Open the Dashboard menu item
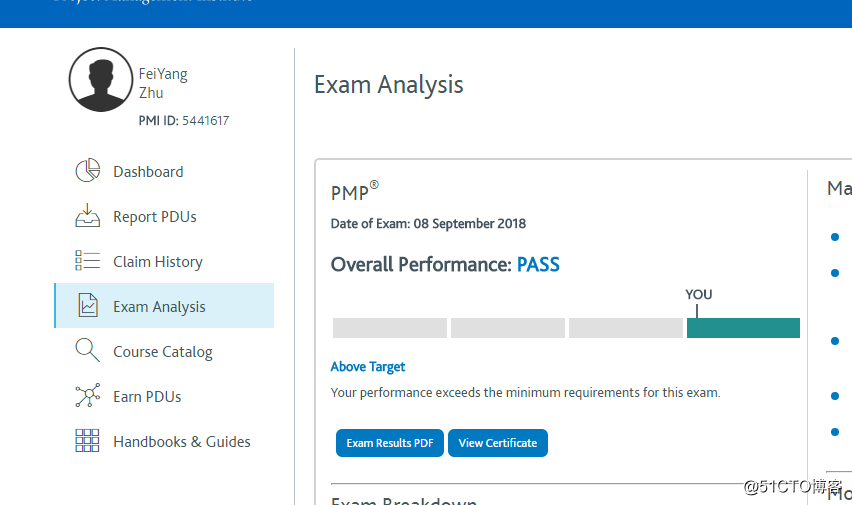 pyautogui.click(x=164, y=171)
